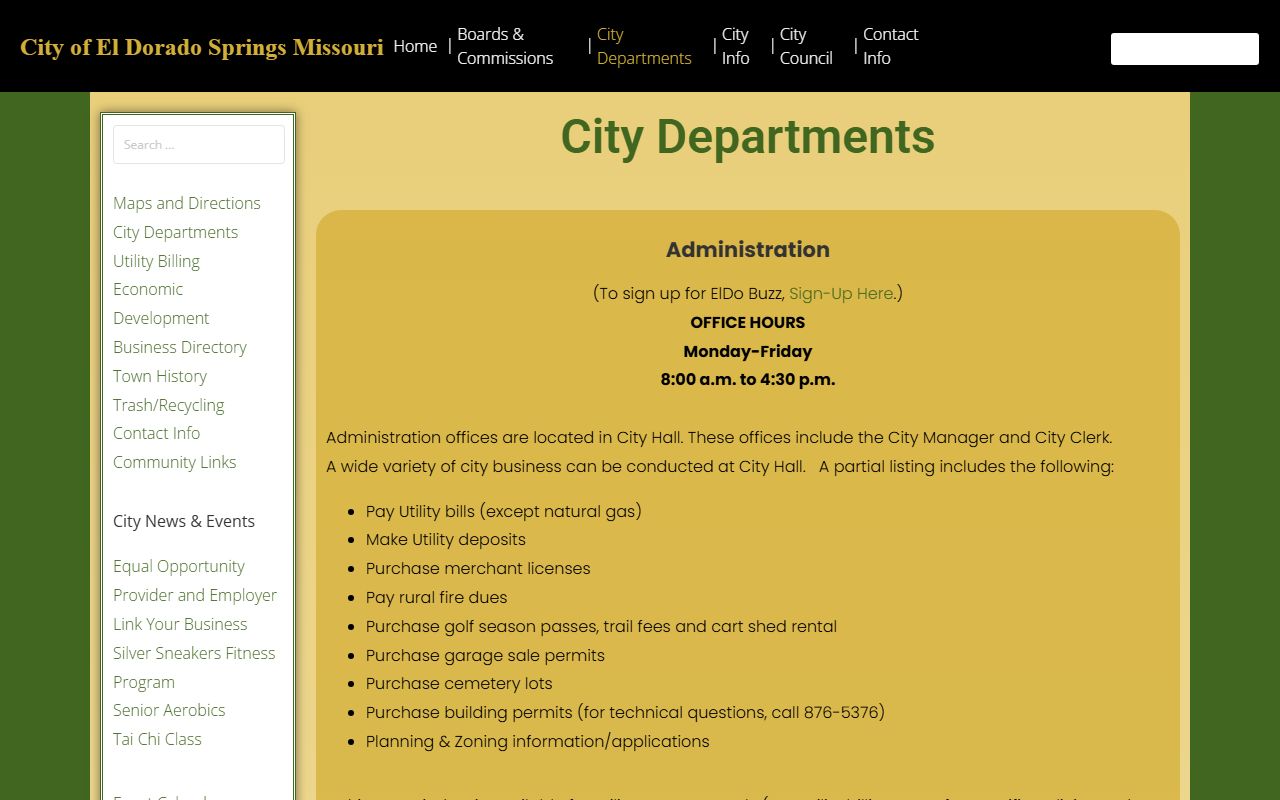Click Purchase merchant licenses item
This screenshot has height=800, width=1280.
(x=478, y=568)
